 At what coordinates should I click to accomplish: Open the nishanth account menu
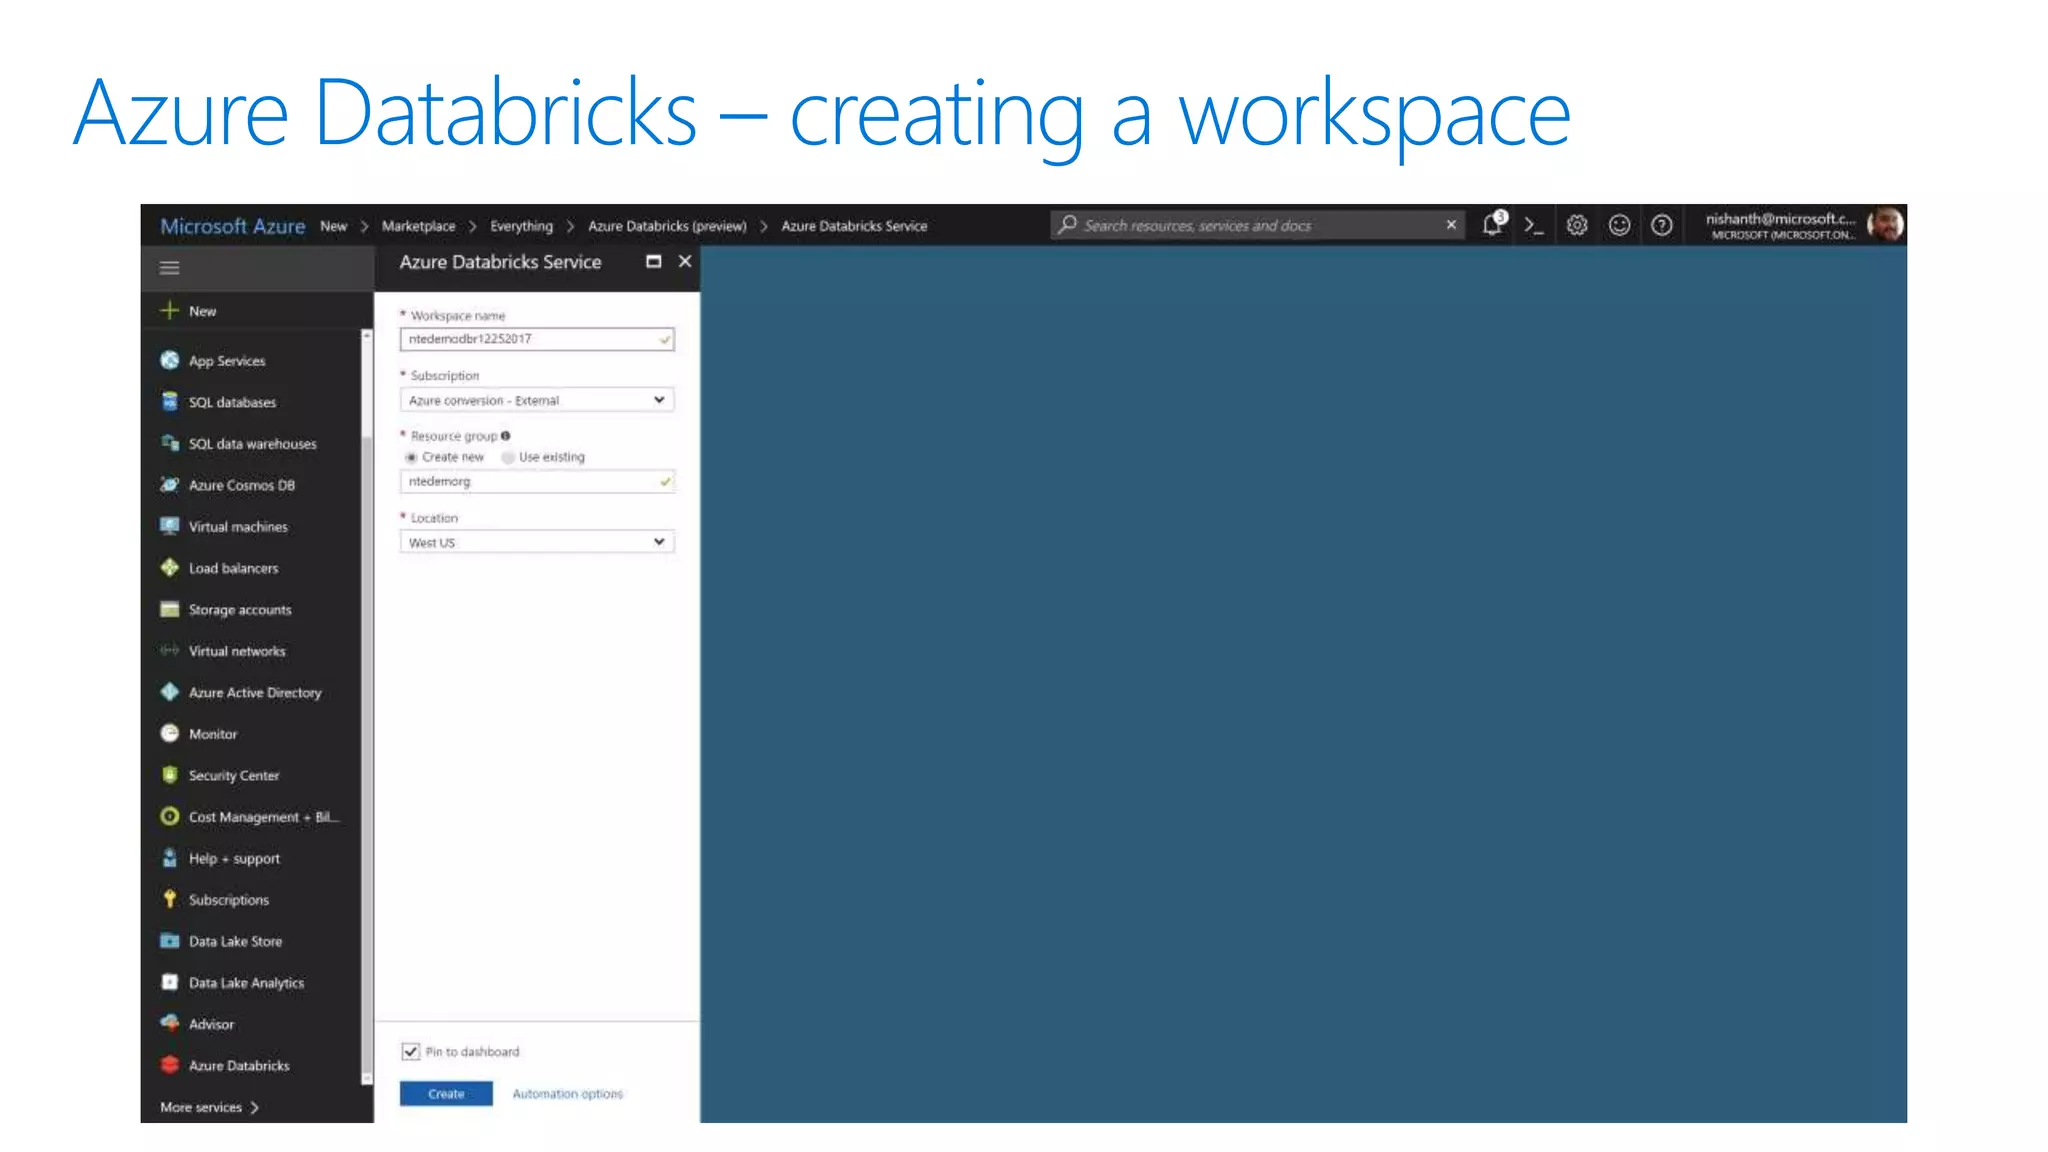tap(1781, 226)
